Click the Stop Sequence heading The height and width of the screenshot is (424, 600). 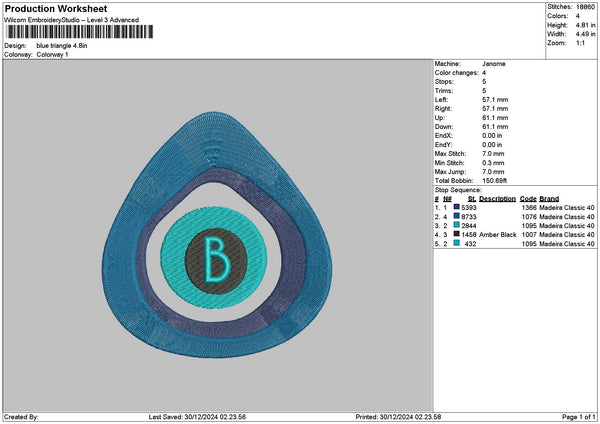click(460, 189)
